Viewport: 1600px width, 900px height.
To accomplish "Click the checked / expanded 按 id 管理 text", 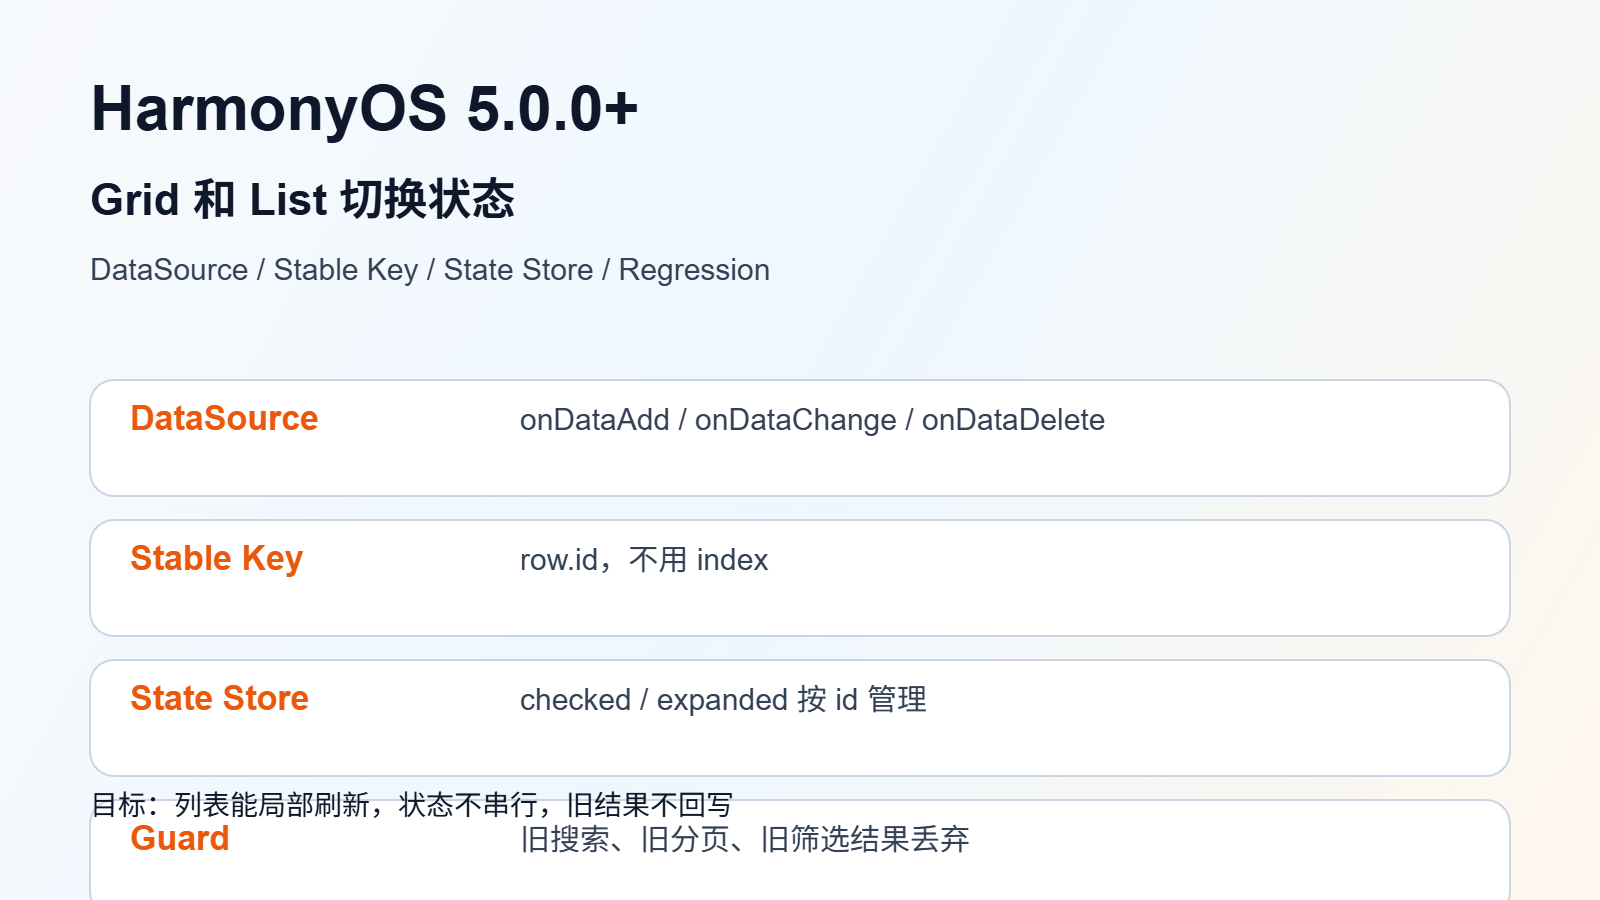I will tap(723, 700).
